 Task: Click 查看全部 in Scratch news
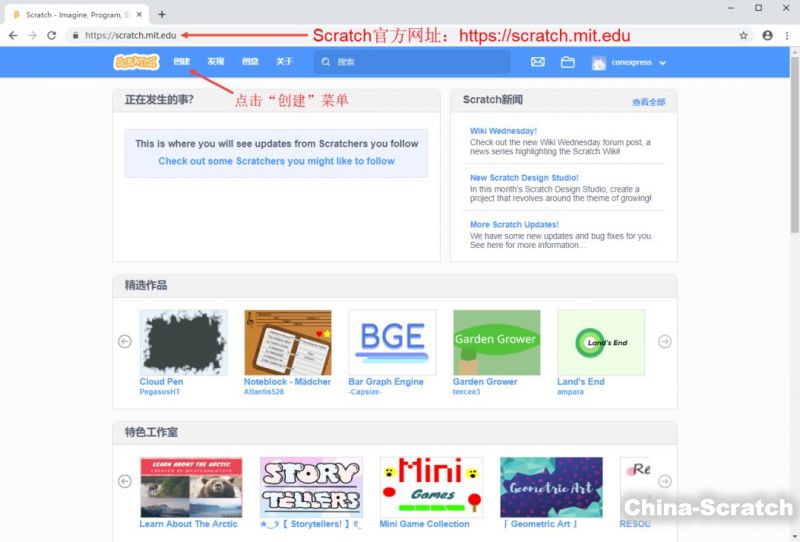tap(648, 102)
